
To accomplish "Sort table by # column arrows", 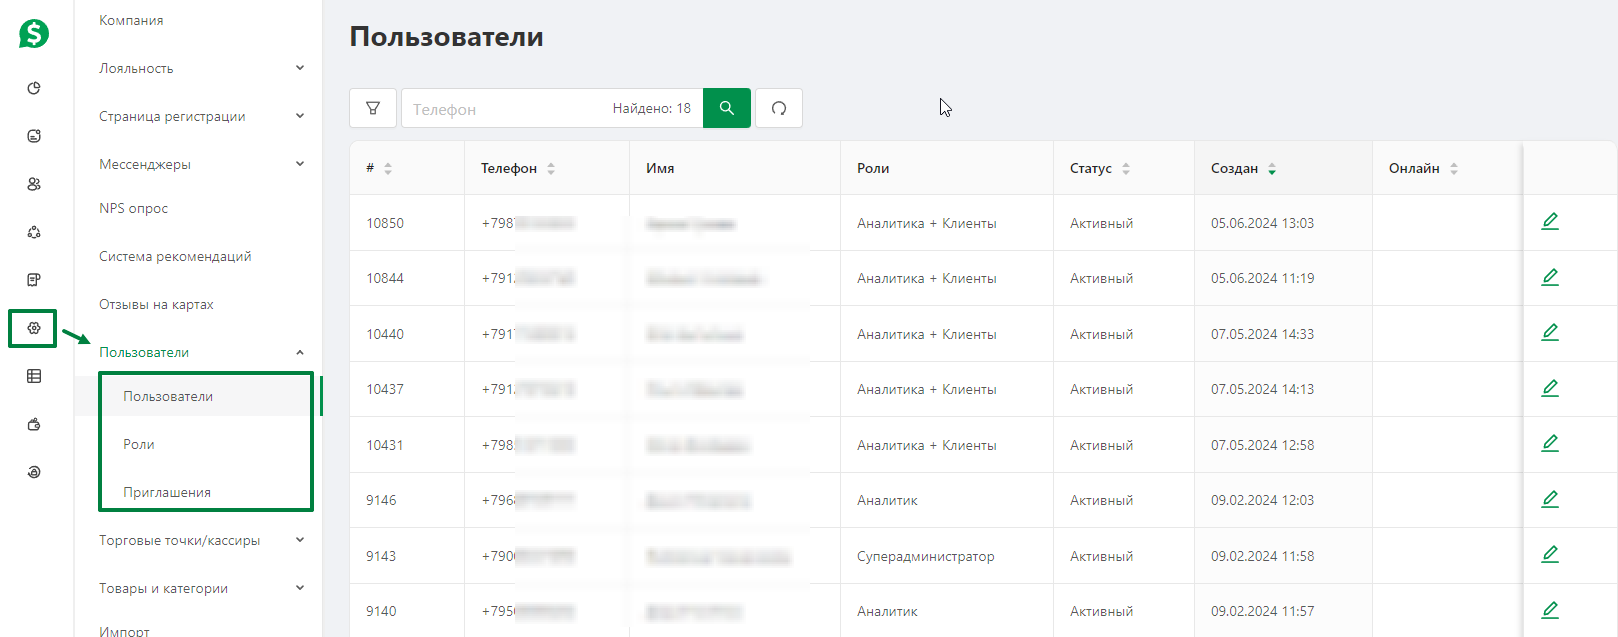I will 388,169.
